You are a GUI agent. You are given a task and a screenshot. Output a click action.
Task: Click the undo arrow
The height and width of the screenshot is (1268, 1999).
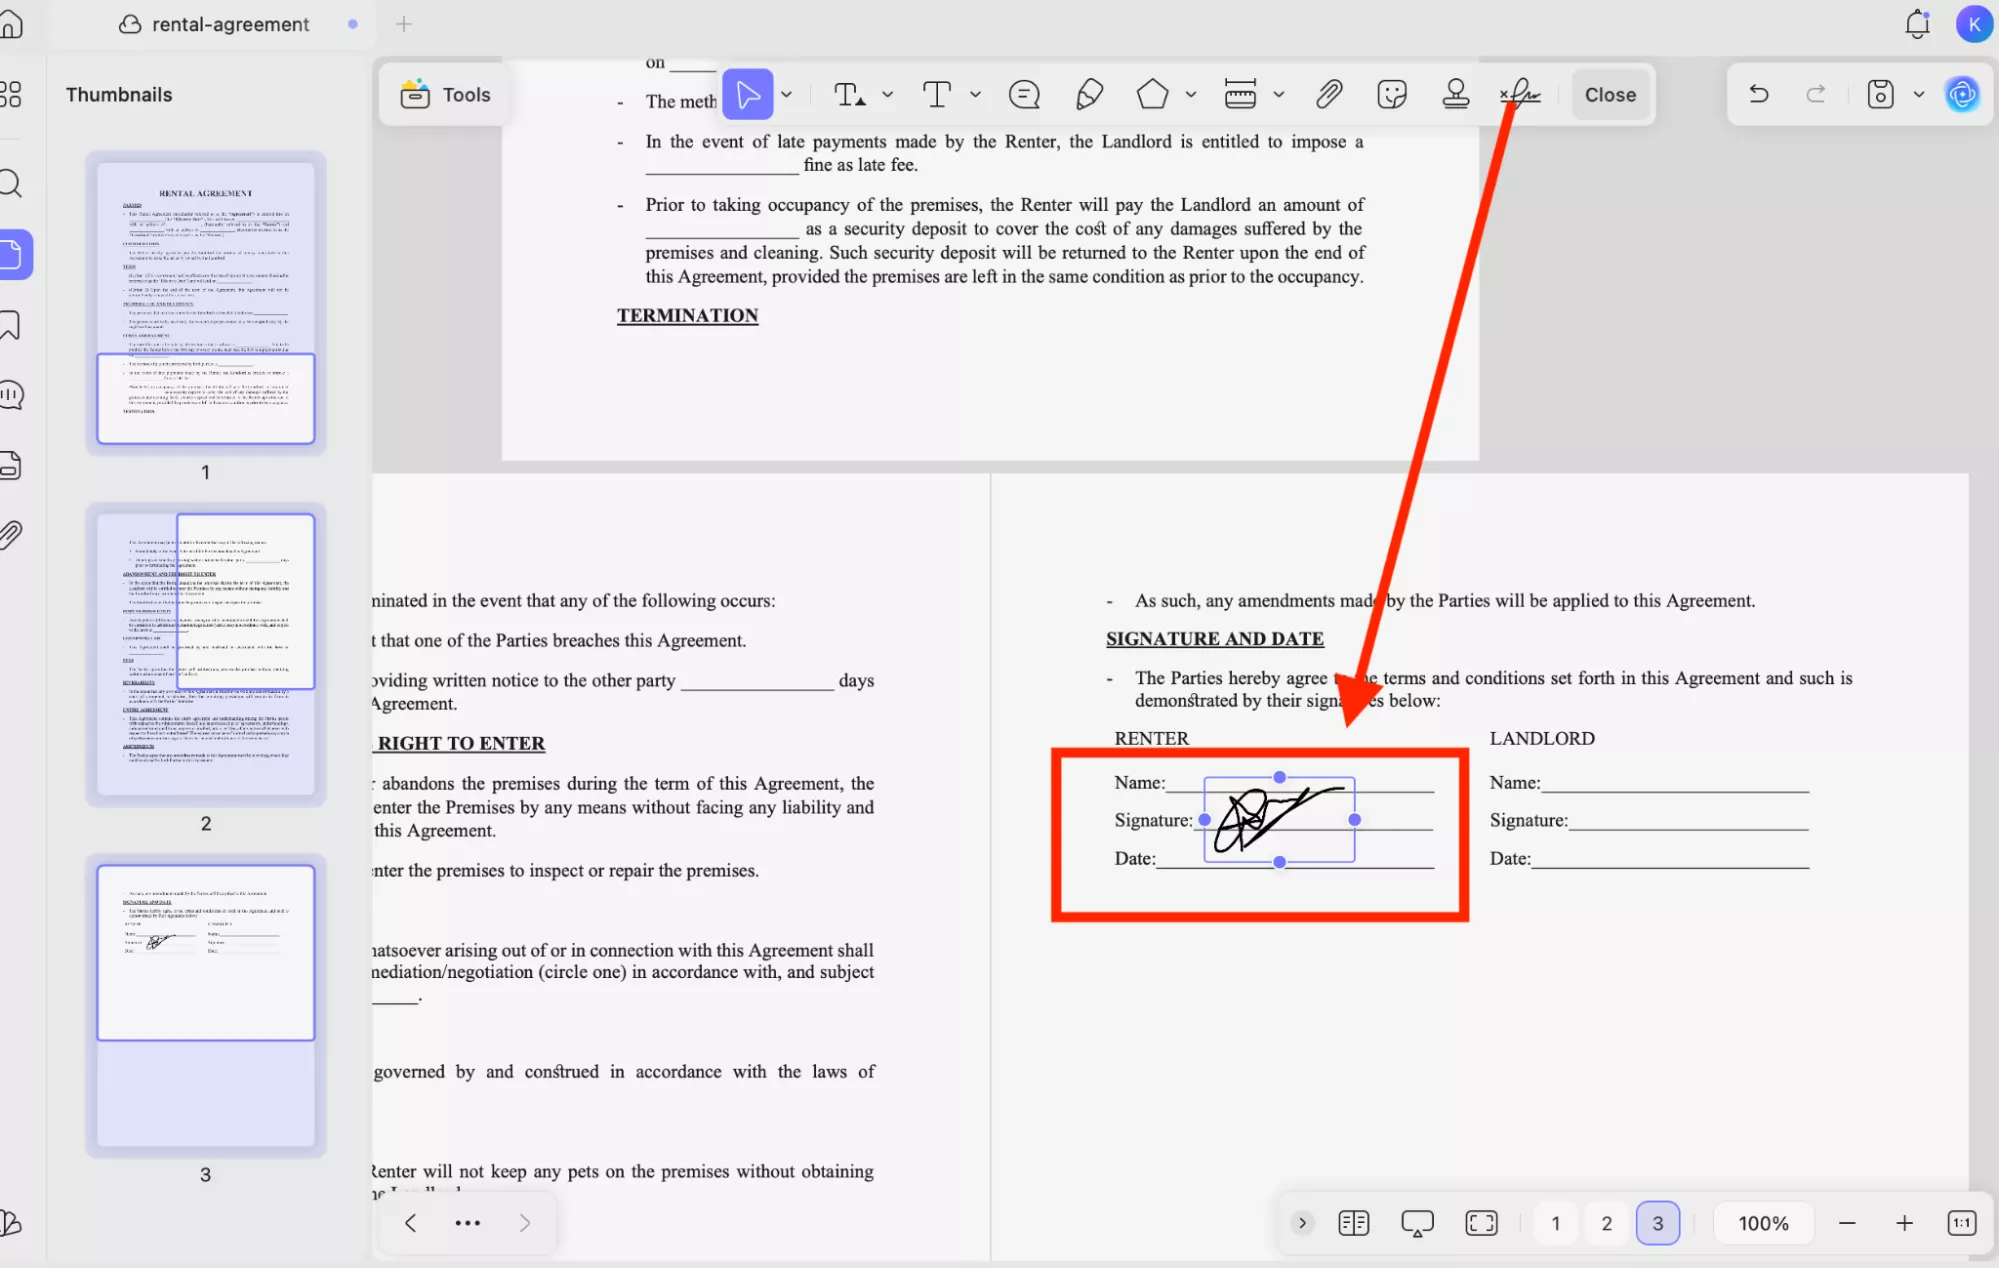[1758, 94]
